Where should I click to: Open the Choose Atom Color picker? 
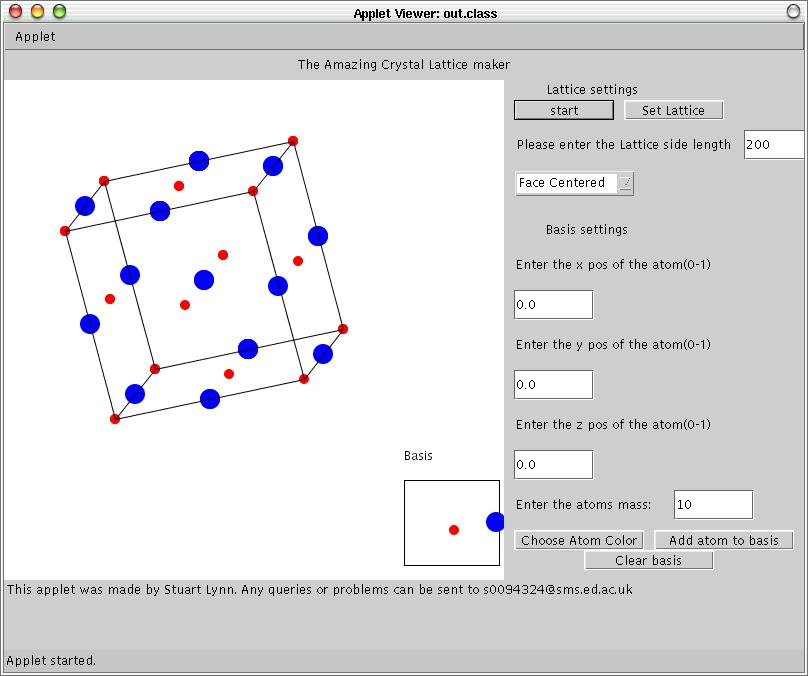(579, 540)
